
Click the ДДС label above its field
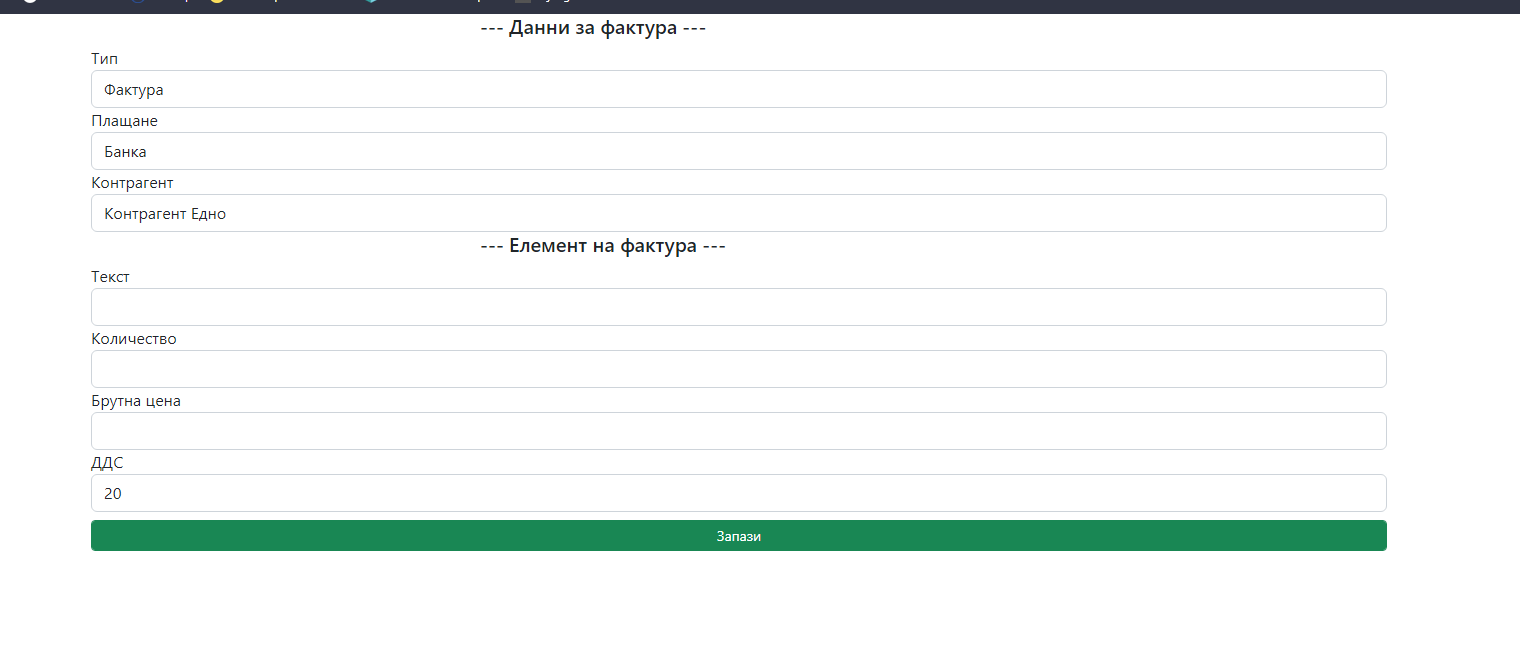[107, 462]
